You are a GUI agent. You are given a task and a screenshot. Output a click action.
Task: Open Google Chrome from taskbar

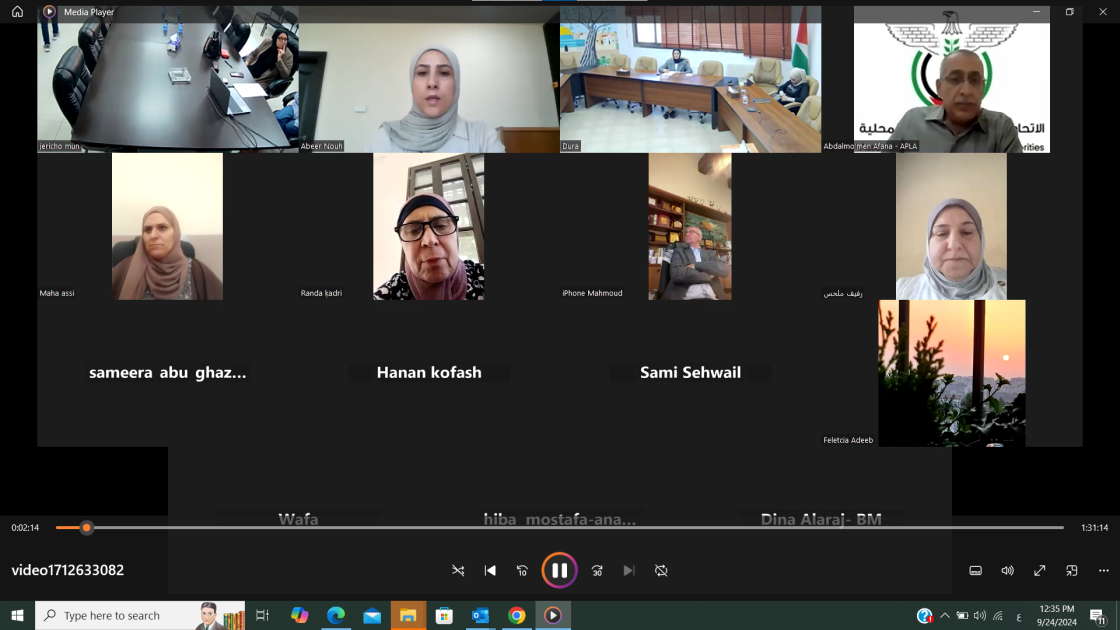point(516,615)
